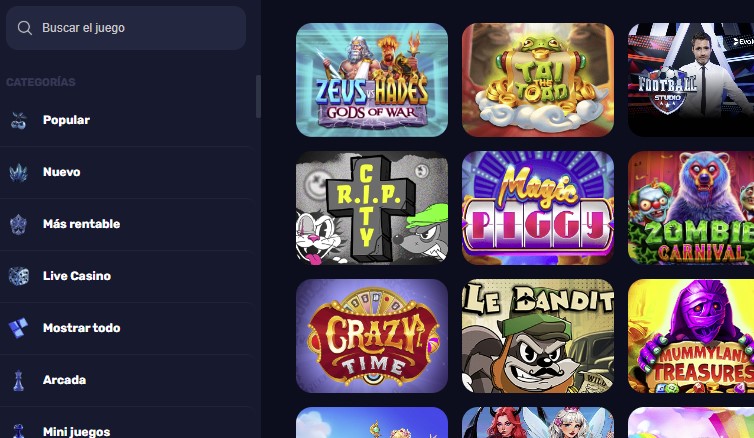Launch the Magic Piggy slot game
Screen dimensions: 754x438
(x=538, y=208)
